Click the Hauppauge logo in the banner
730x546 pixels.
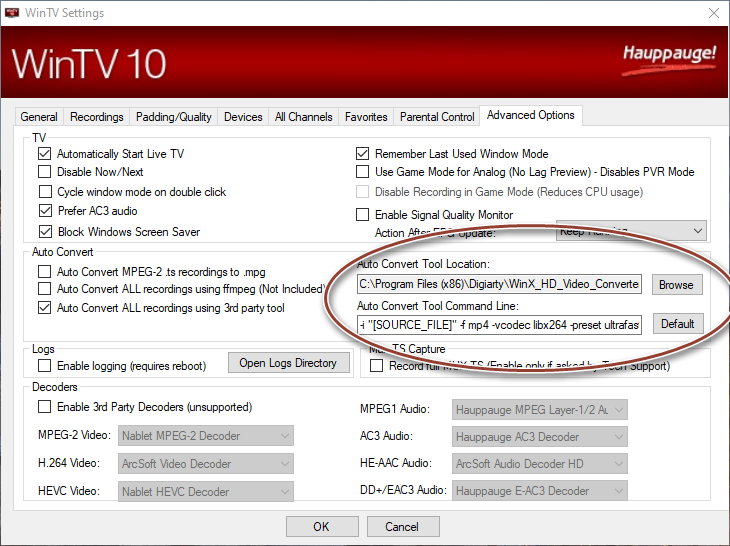(669, 60)
